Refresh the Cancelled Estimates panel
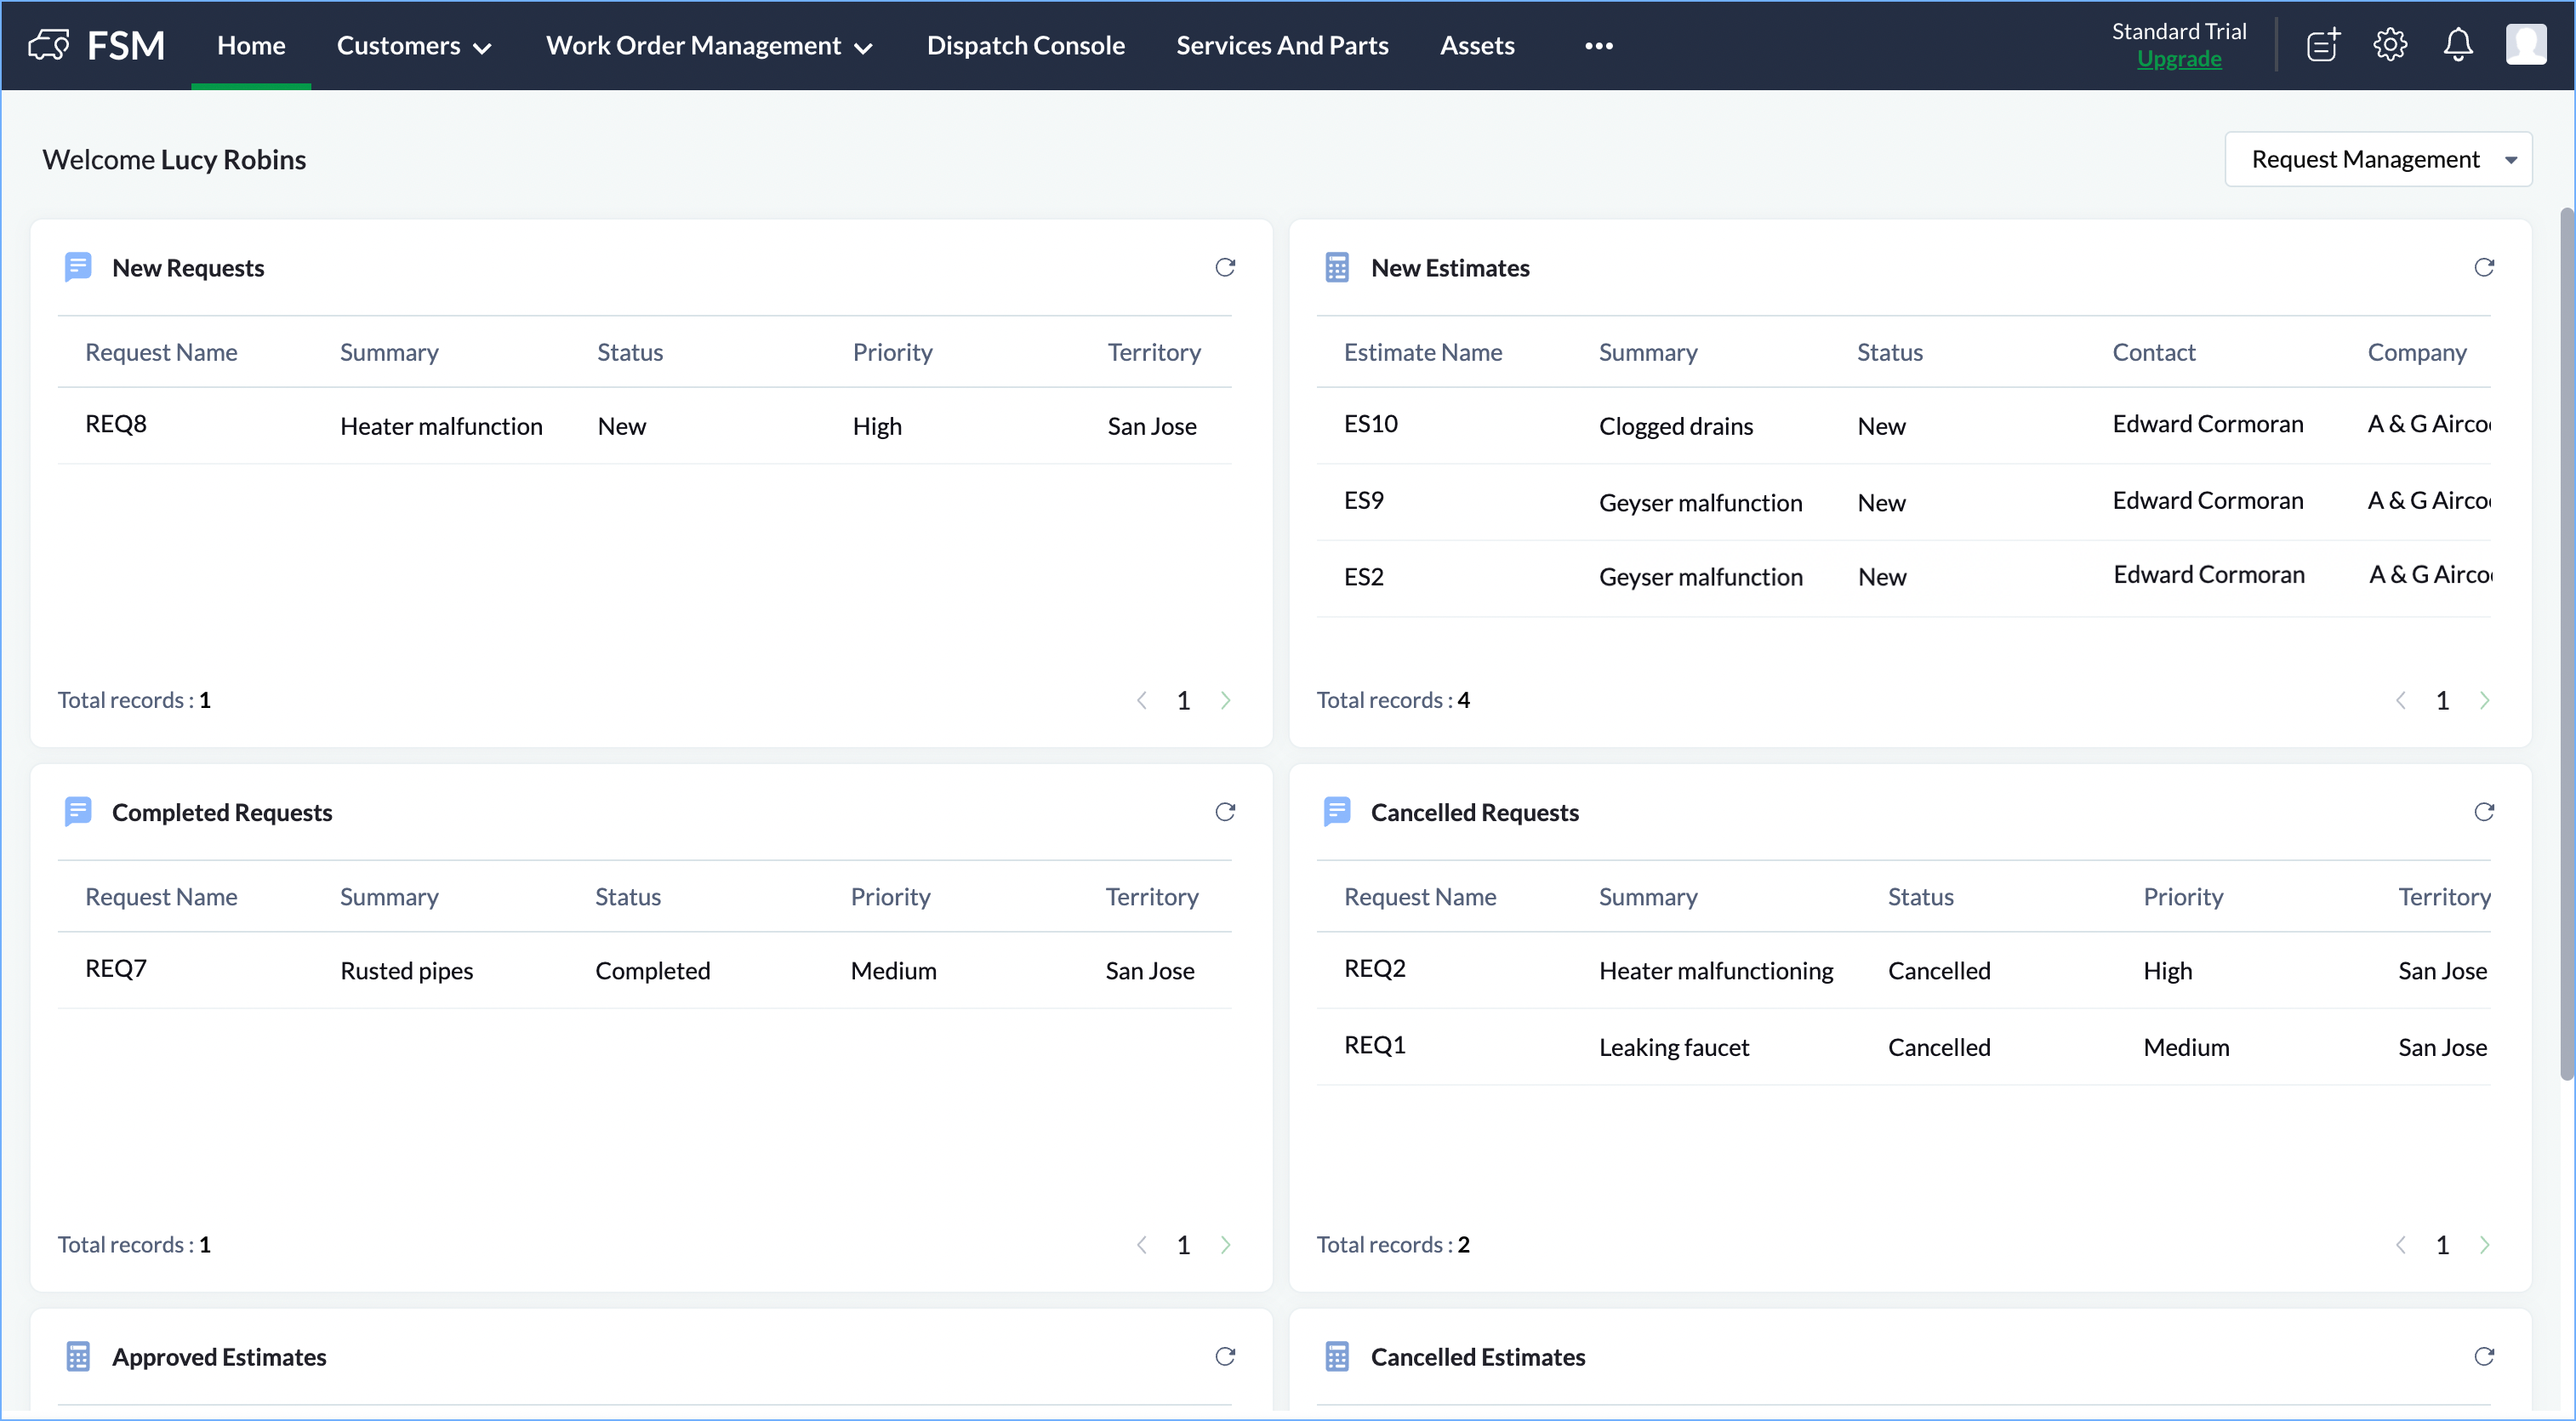The height and width of the screenshot is (1421, 2576). pyautogui.click(x=2484, y=1356)
